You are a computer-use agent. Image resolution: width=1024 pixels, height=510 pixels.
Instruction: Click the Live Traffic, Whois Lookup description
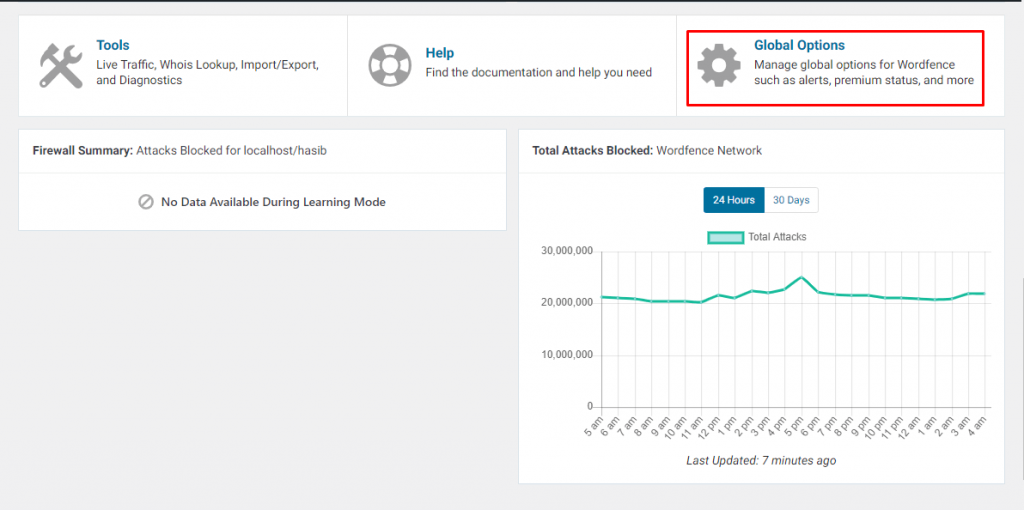pos(207,72)
